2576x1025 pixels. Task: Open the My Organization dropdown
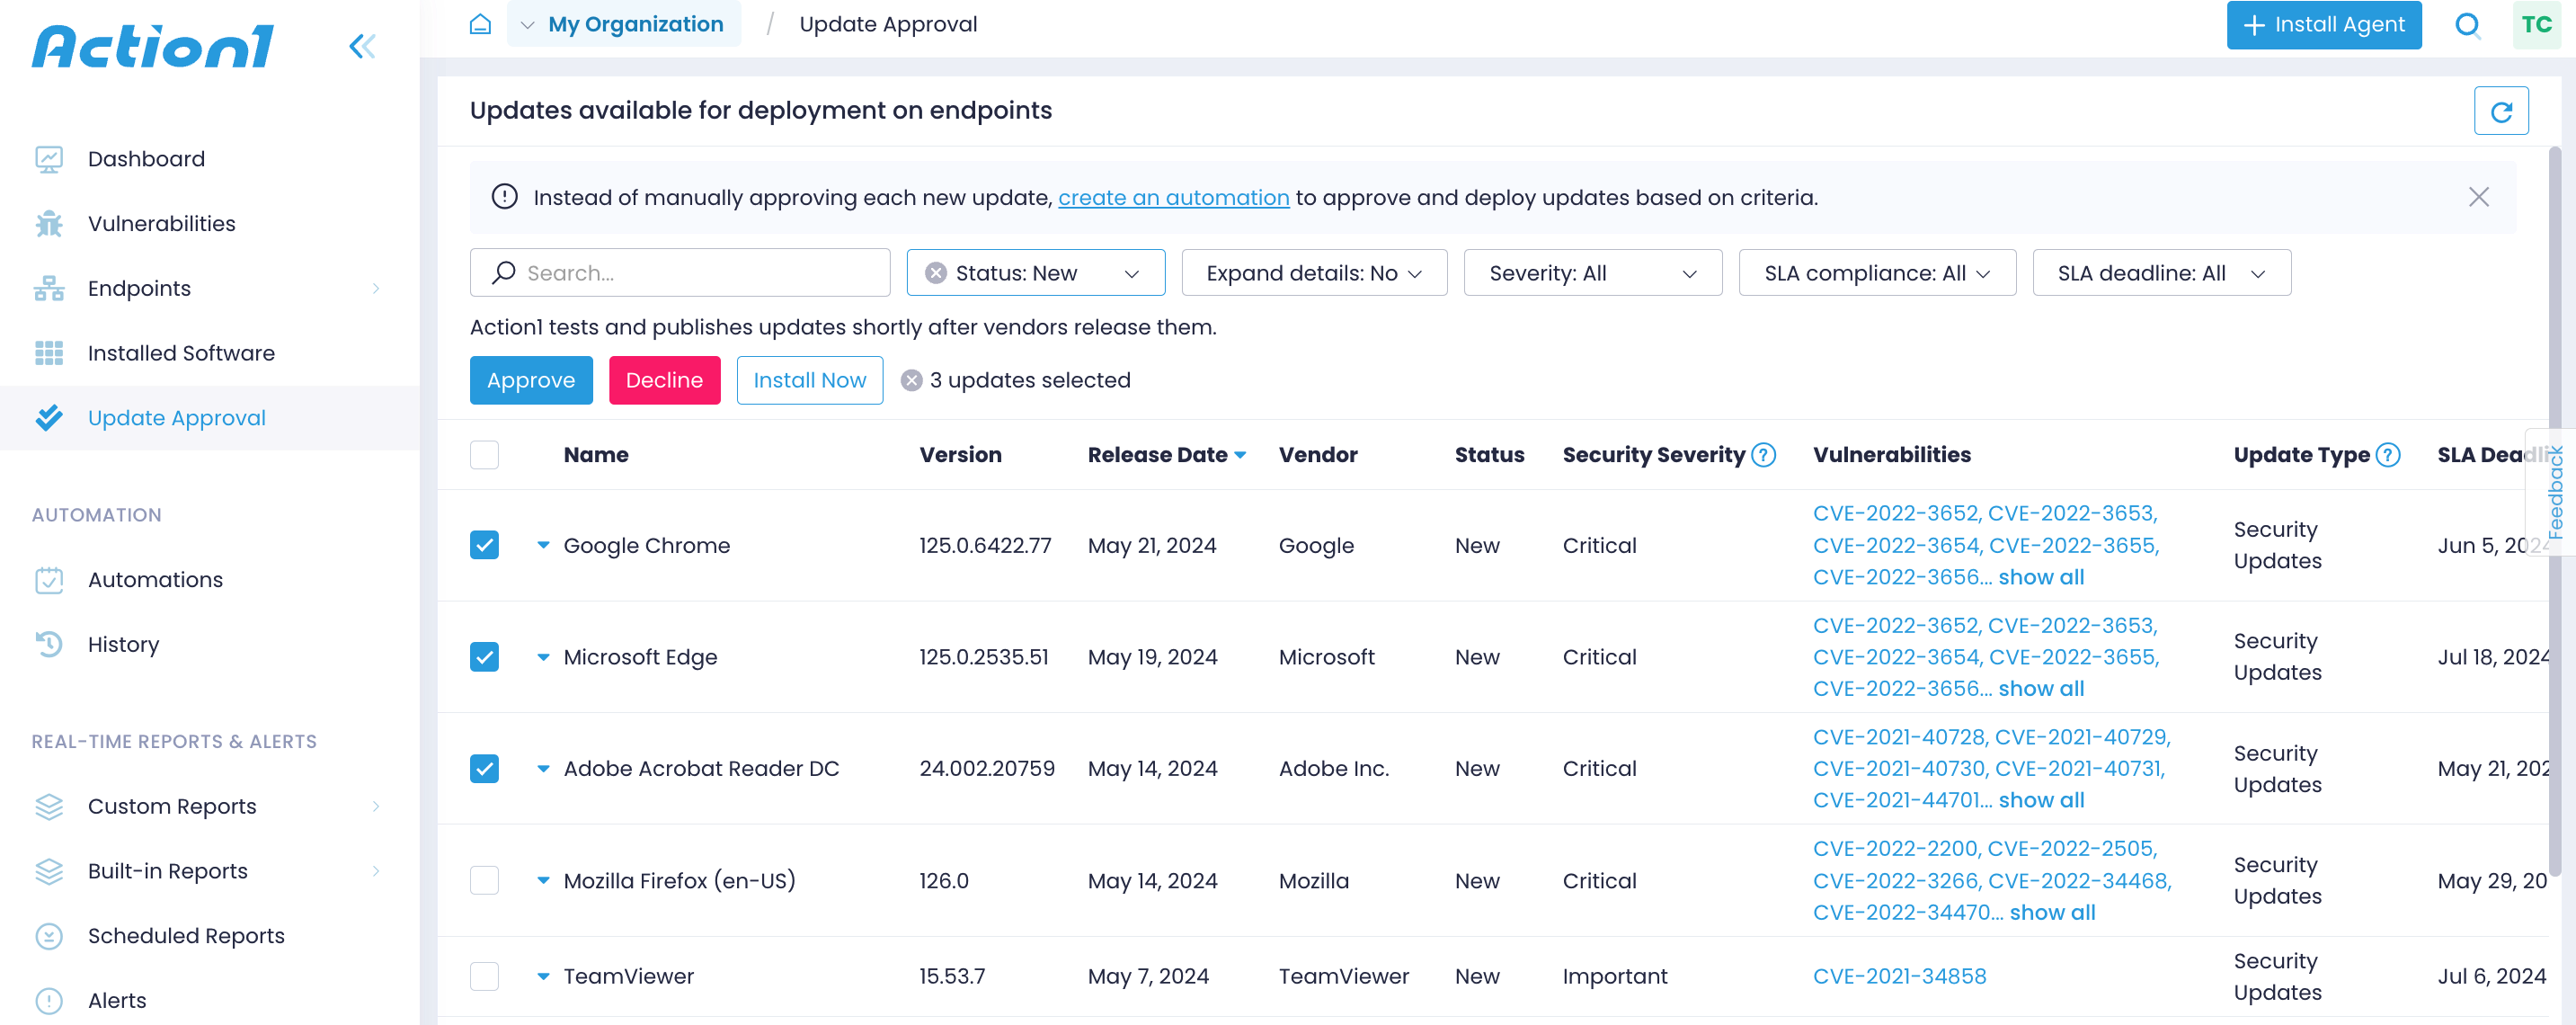(x=624, y=24)
